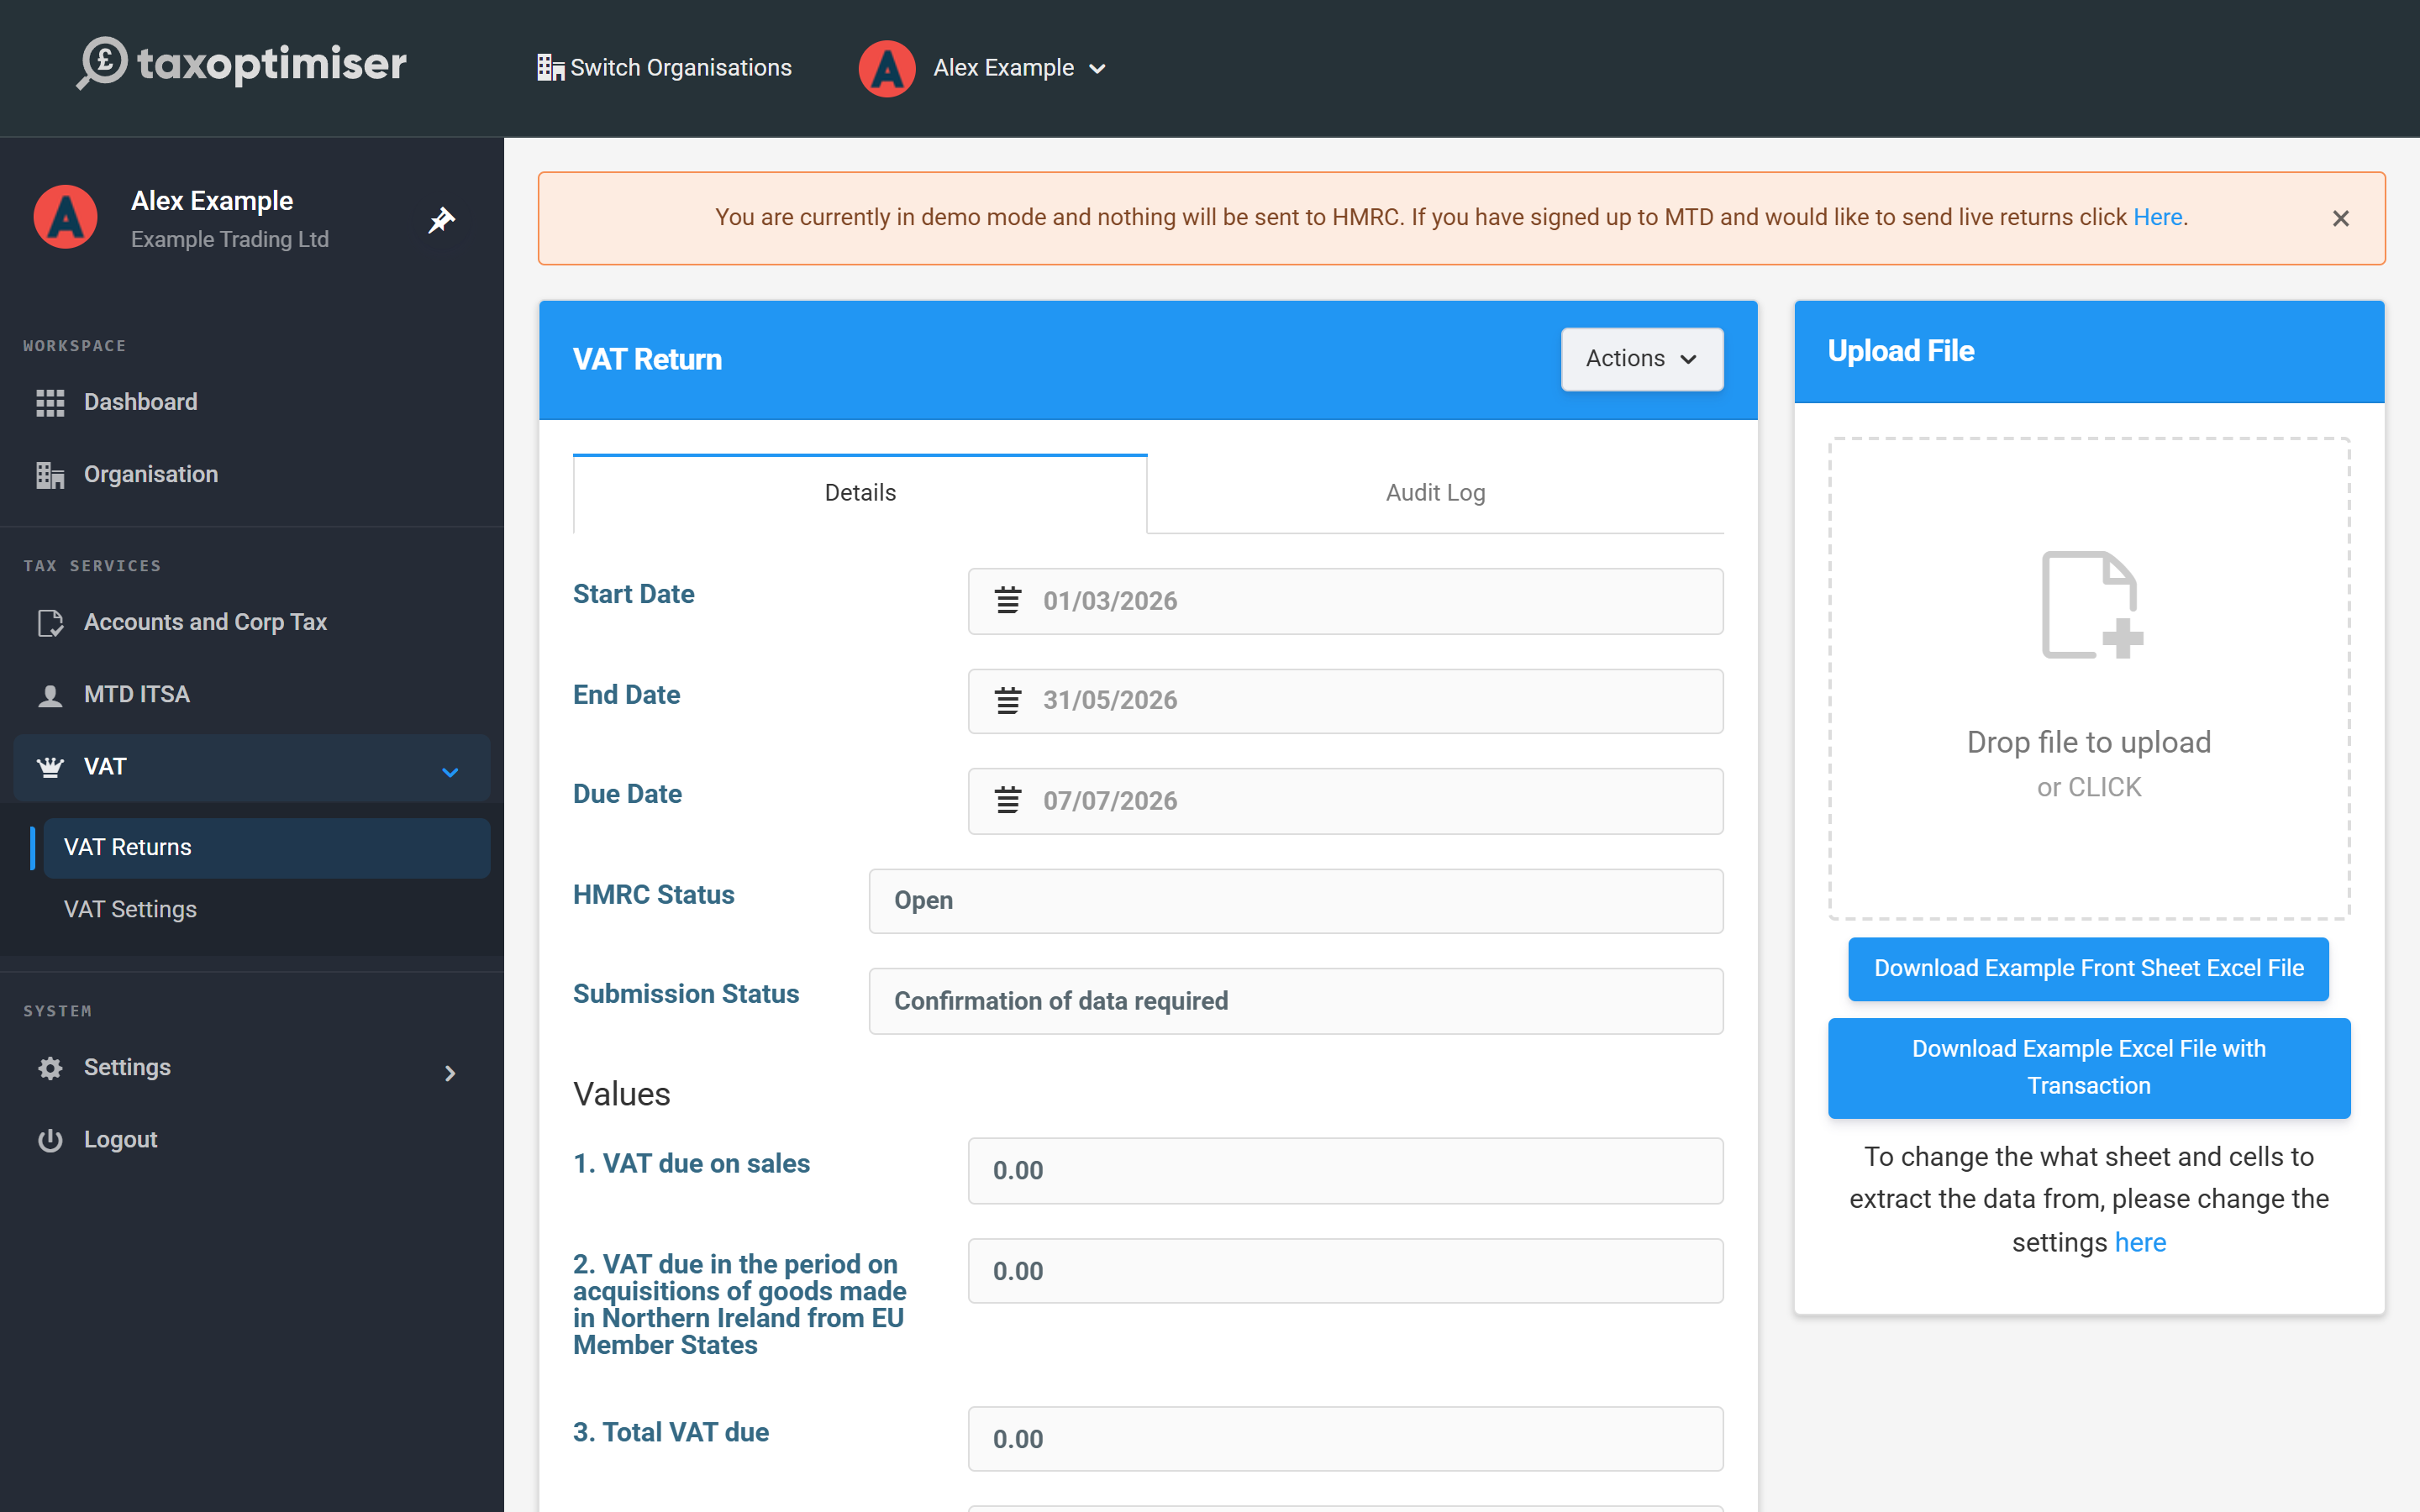Click the Dashboard grid icon
2420x1512 pixels.
coord(50,402)
